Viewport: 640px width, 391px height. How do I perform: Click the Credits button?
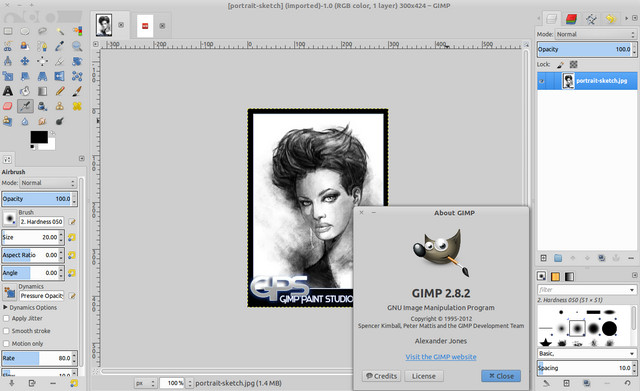pos(381,376)
